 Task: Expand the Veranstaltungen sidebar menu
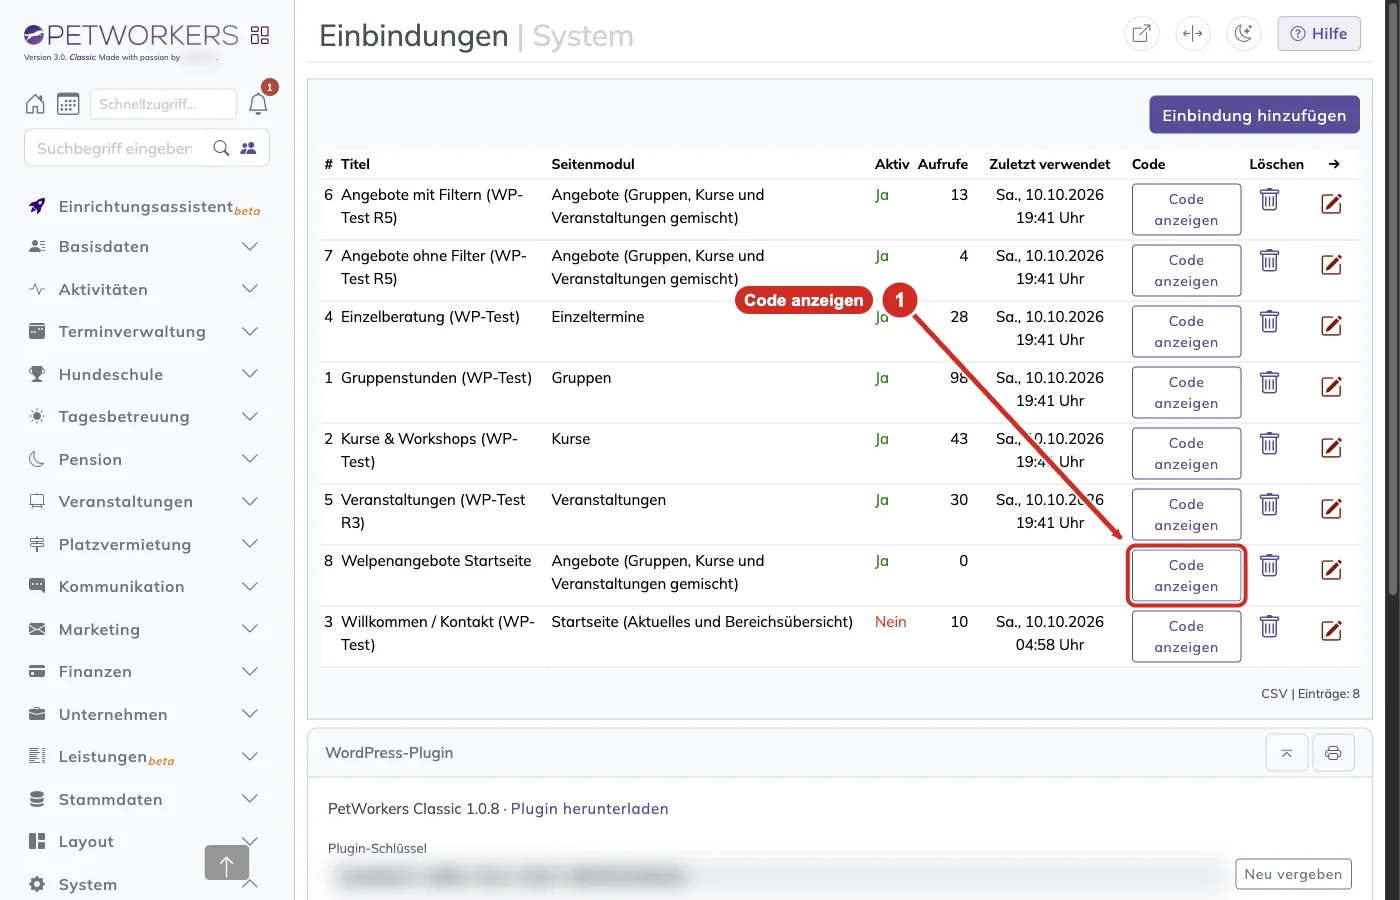click(144, 502)
